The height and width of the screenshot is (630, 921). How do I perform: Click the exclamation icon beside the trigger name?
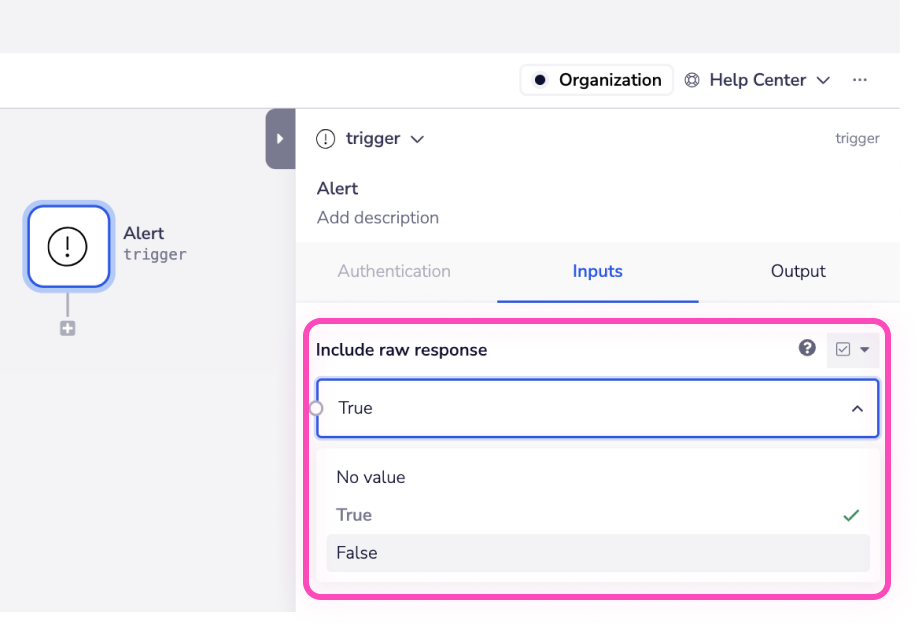[x=326, y=139]
